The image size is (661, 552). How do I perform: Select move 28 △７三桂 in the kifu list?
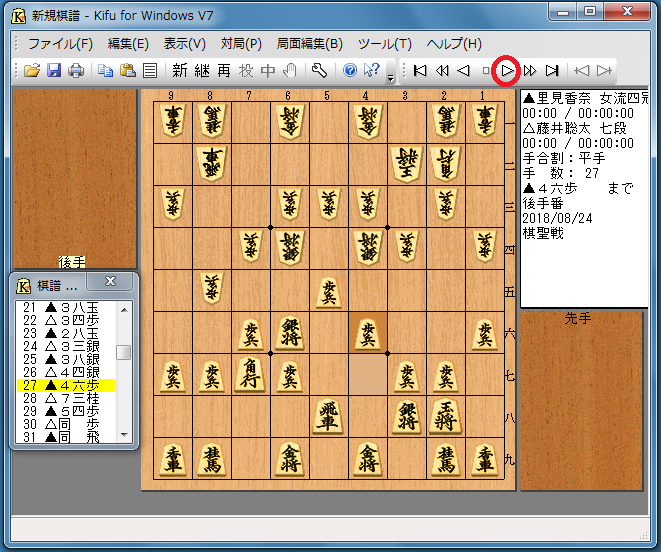pos(67,398)
